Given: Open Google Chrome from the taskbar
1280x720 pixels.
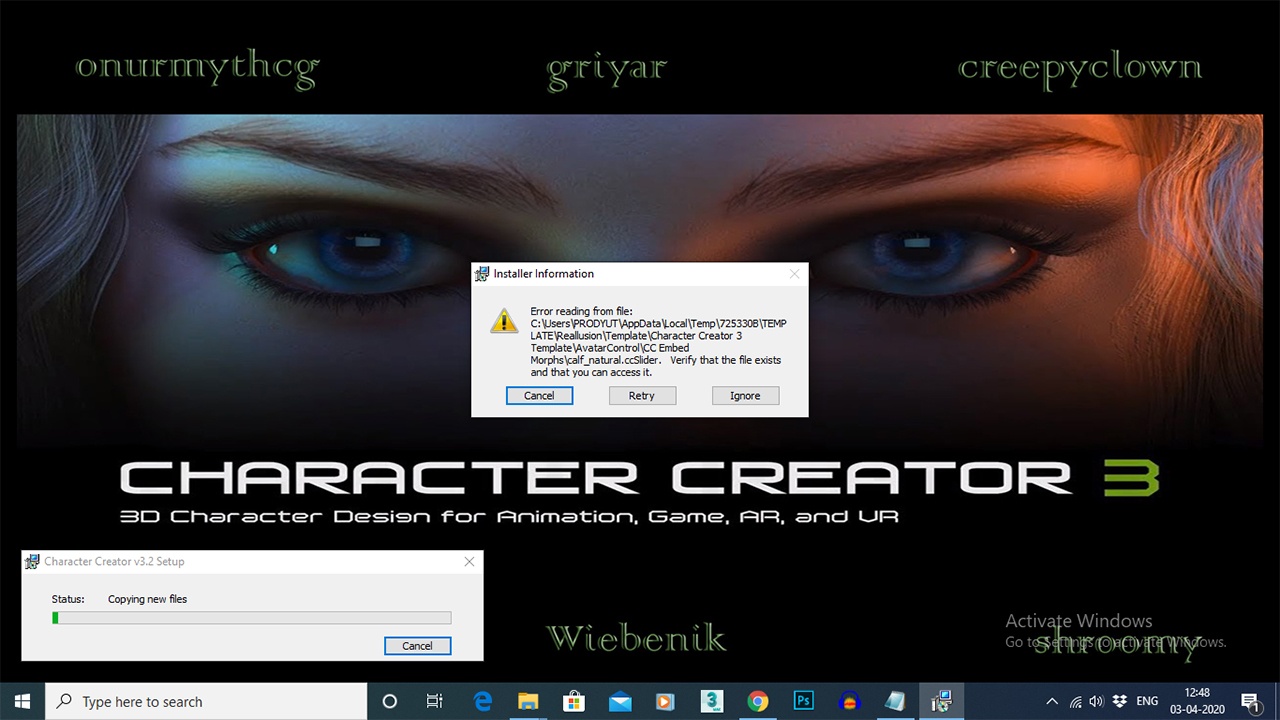Looking at the screenshot, I should point(758,701).
